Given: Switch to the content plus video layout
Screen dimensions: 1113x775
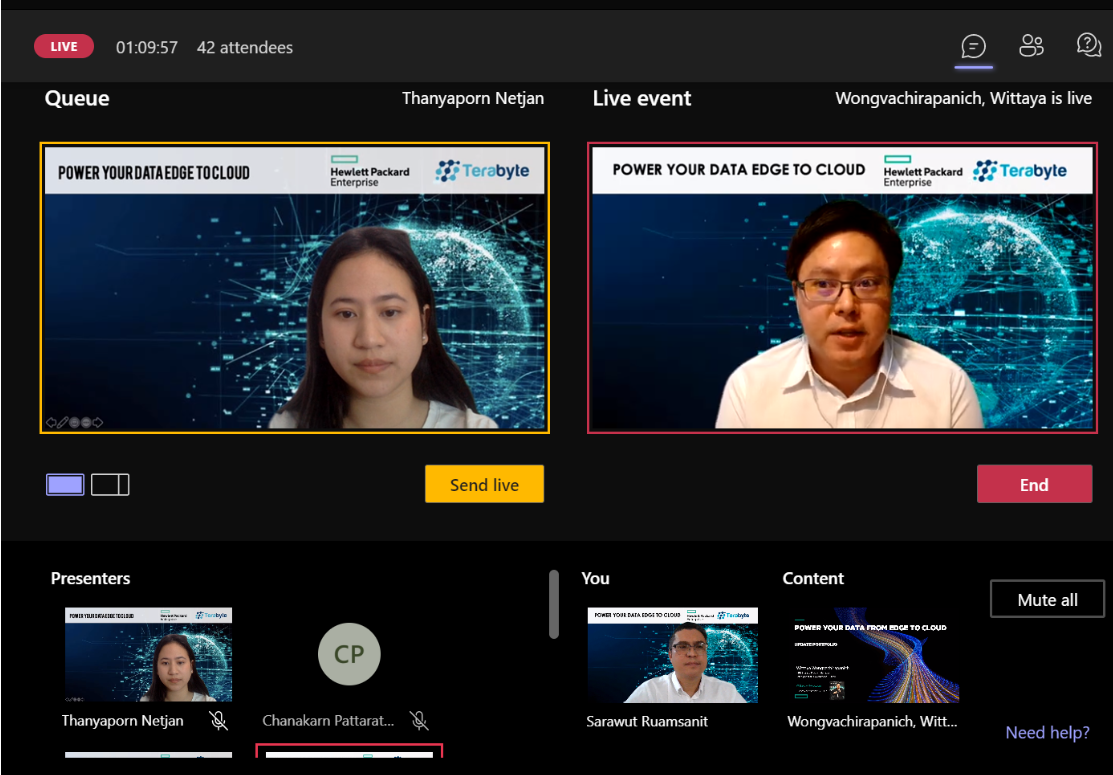Looking at the screenshot, I should (110, 485).
